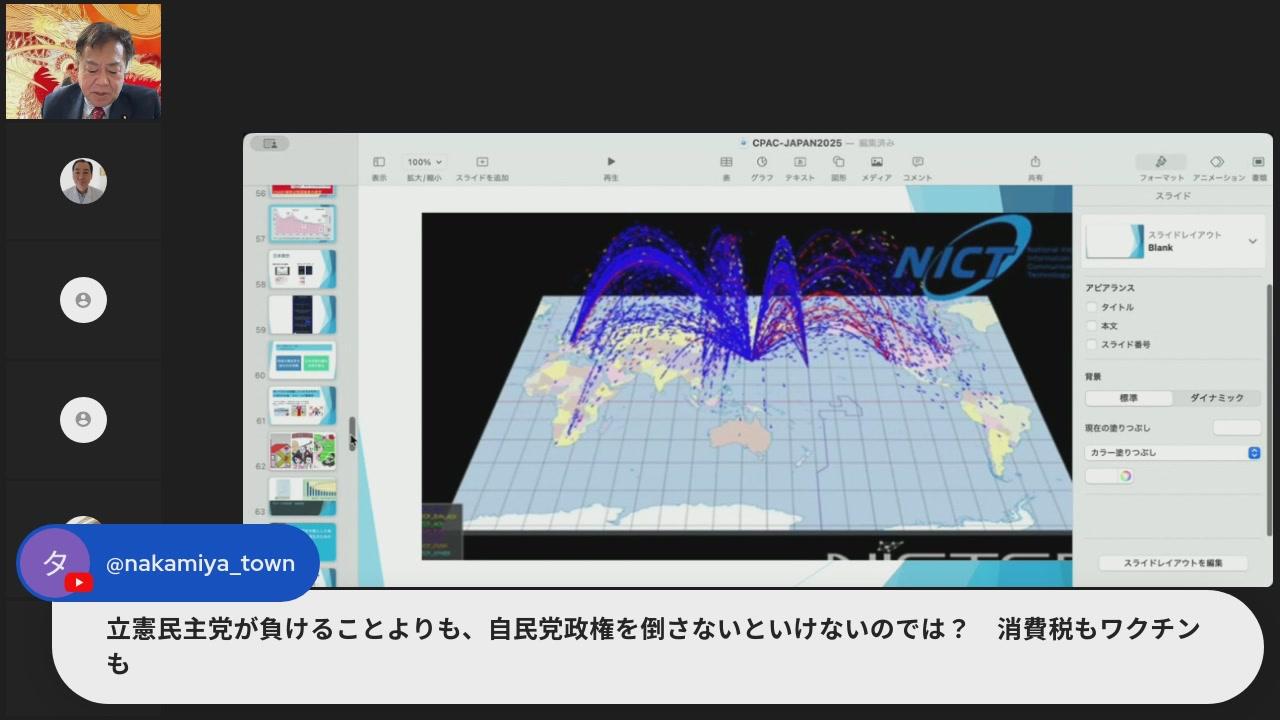Open the color wheel picker

pos(1125,476)
